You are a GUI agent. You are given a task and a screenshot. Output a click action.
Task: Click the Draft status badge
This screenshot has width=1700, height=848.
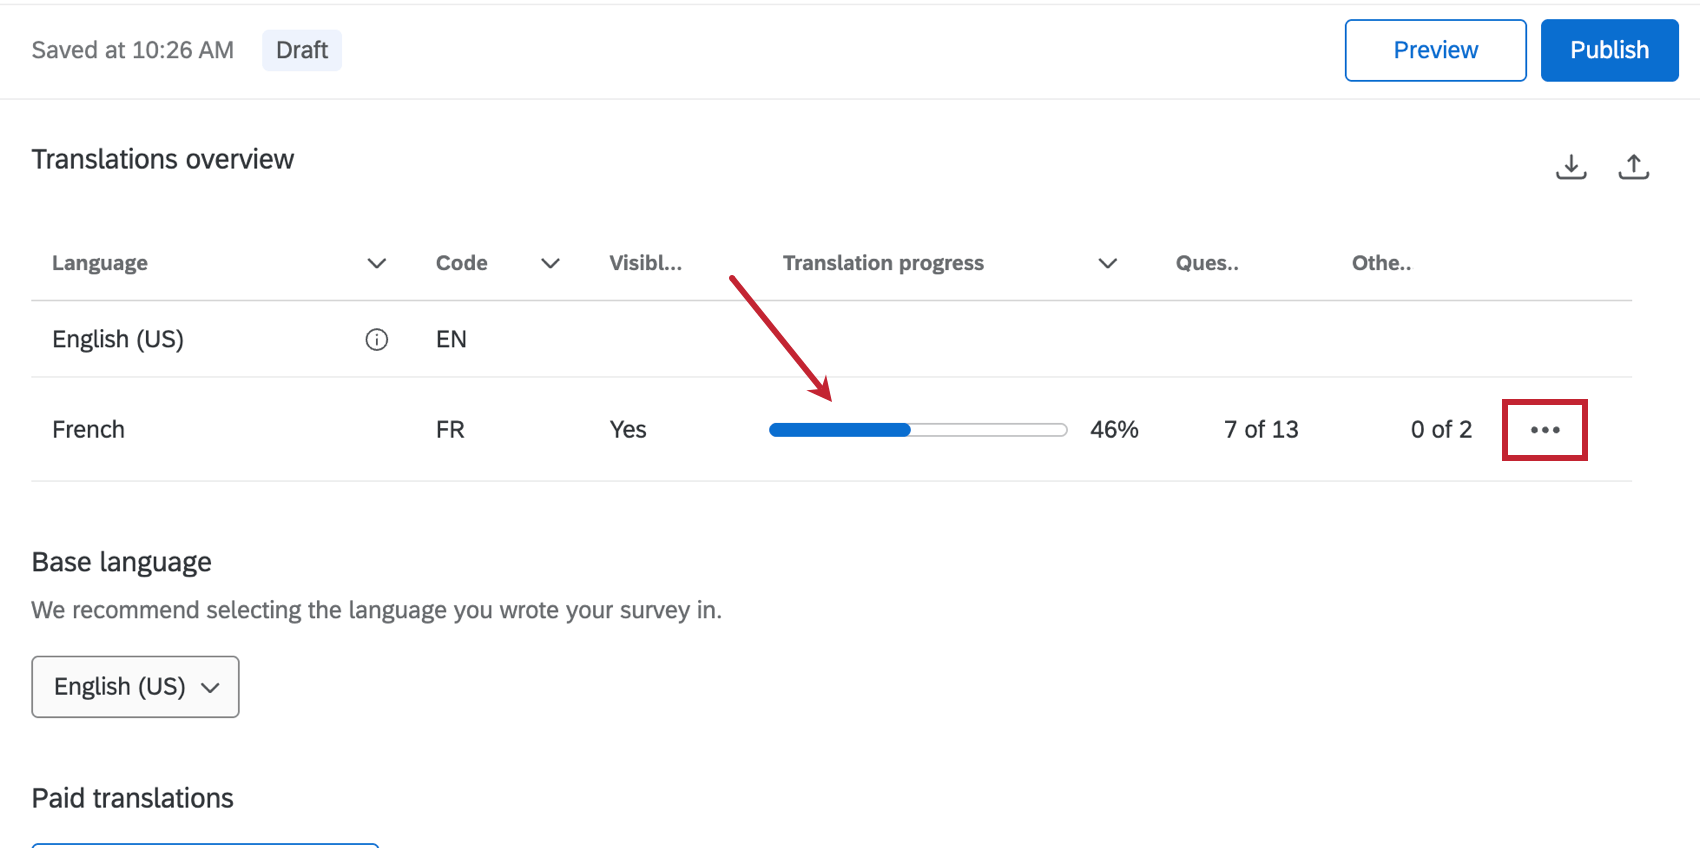pos(302,50)
